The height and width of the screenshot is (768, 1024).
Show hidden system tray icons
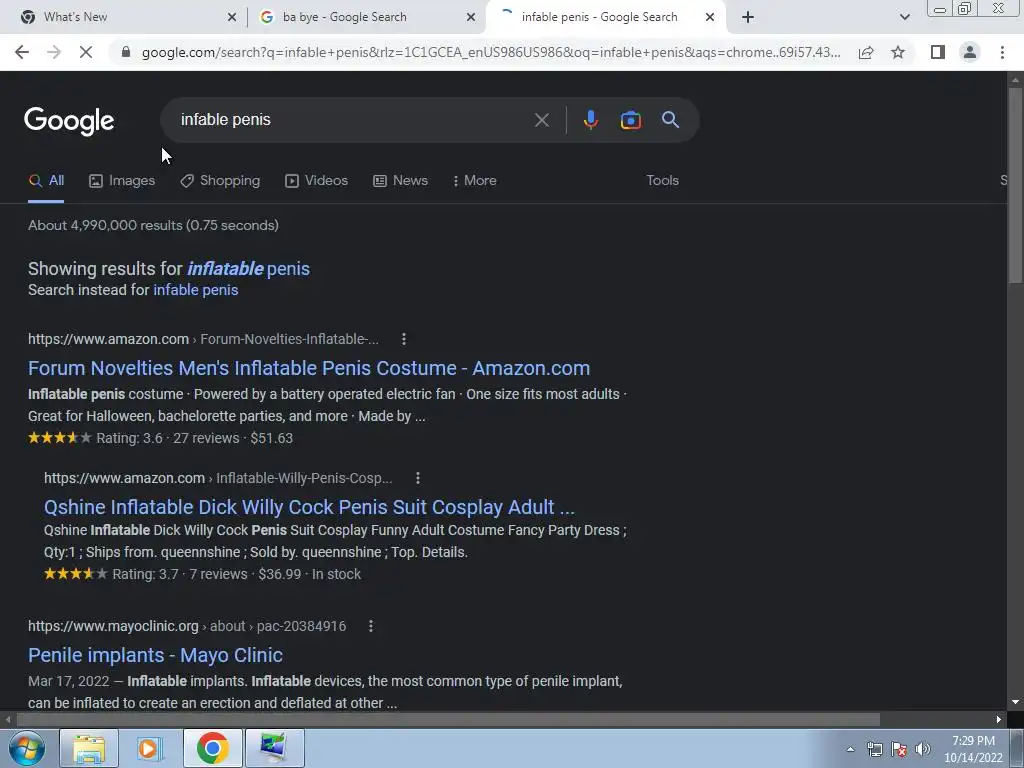point(850,749)
